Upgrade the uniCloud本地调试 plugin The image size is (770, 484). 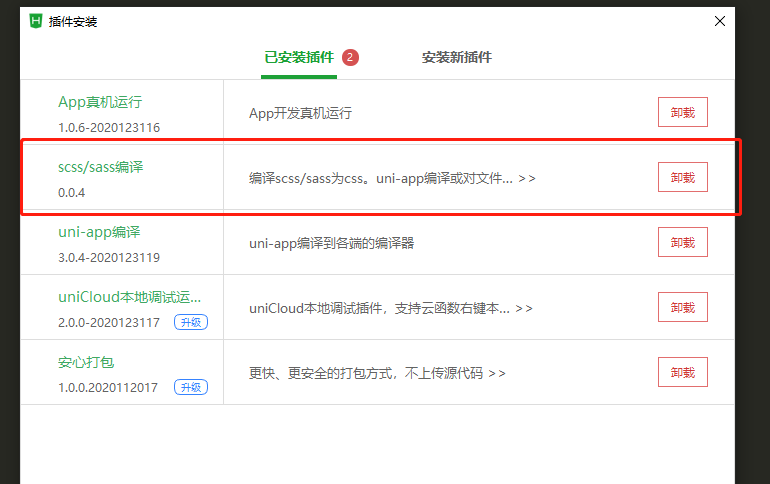(x=191, y=322)
